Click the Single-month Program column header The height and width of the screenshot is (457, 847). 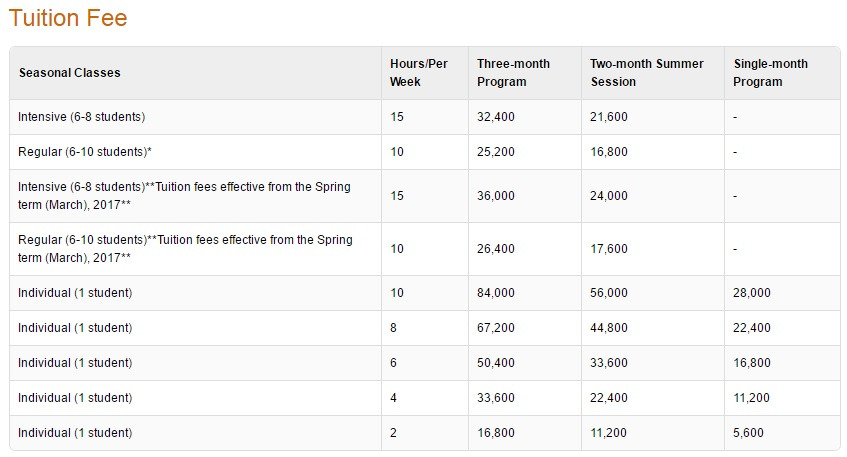(770, 73)
